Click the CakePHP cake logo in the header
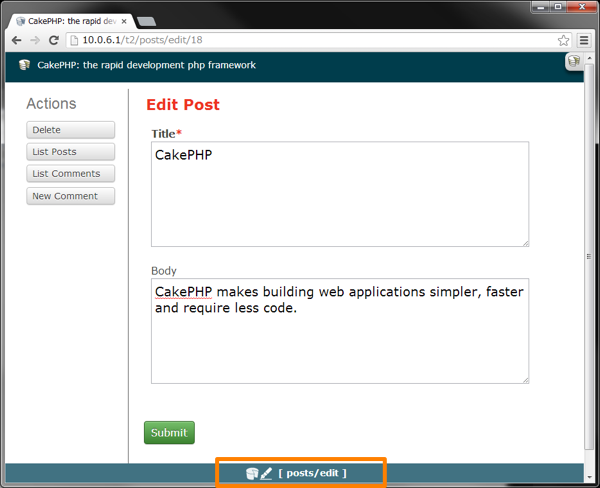This screenshot has height=488, width=600. pyautogui.click(x=24, y=65)
